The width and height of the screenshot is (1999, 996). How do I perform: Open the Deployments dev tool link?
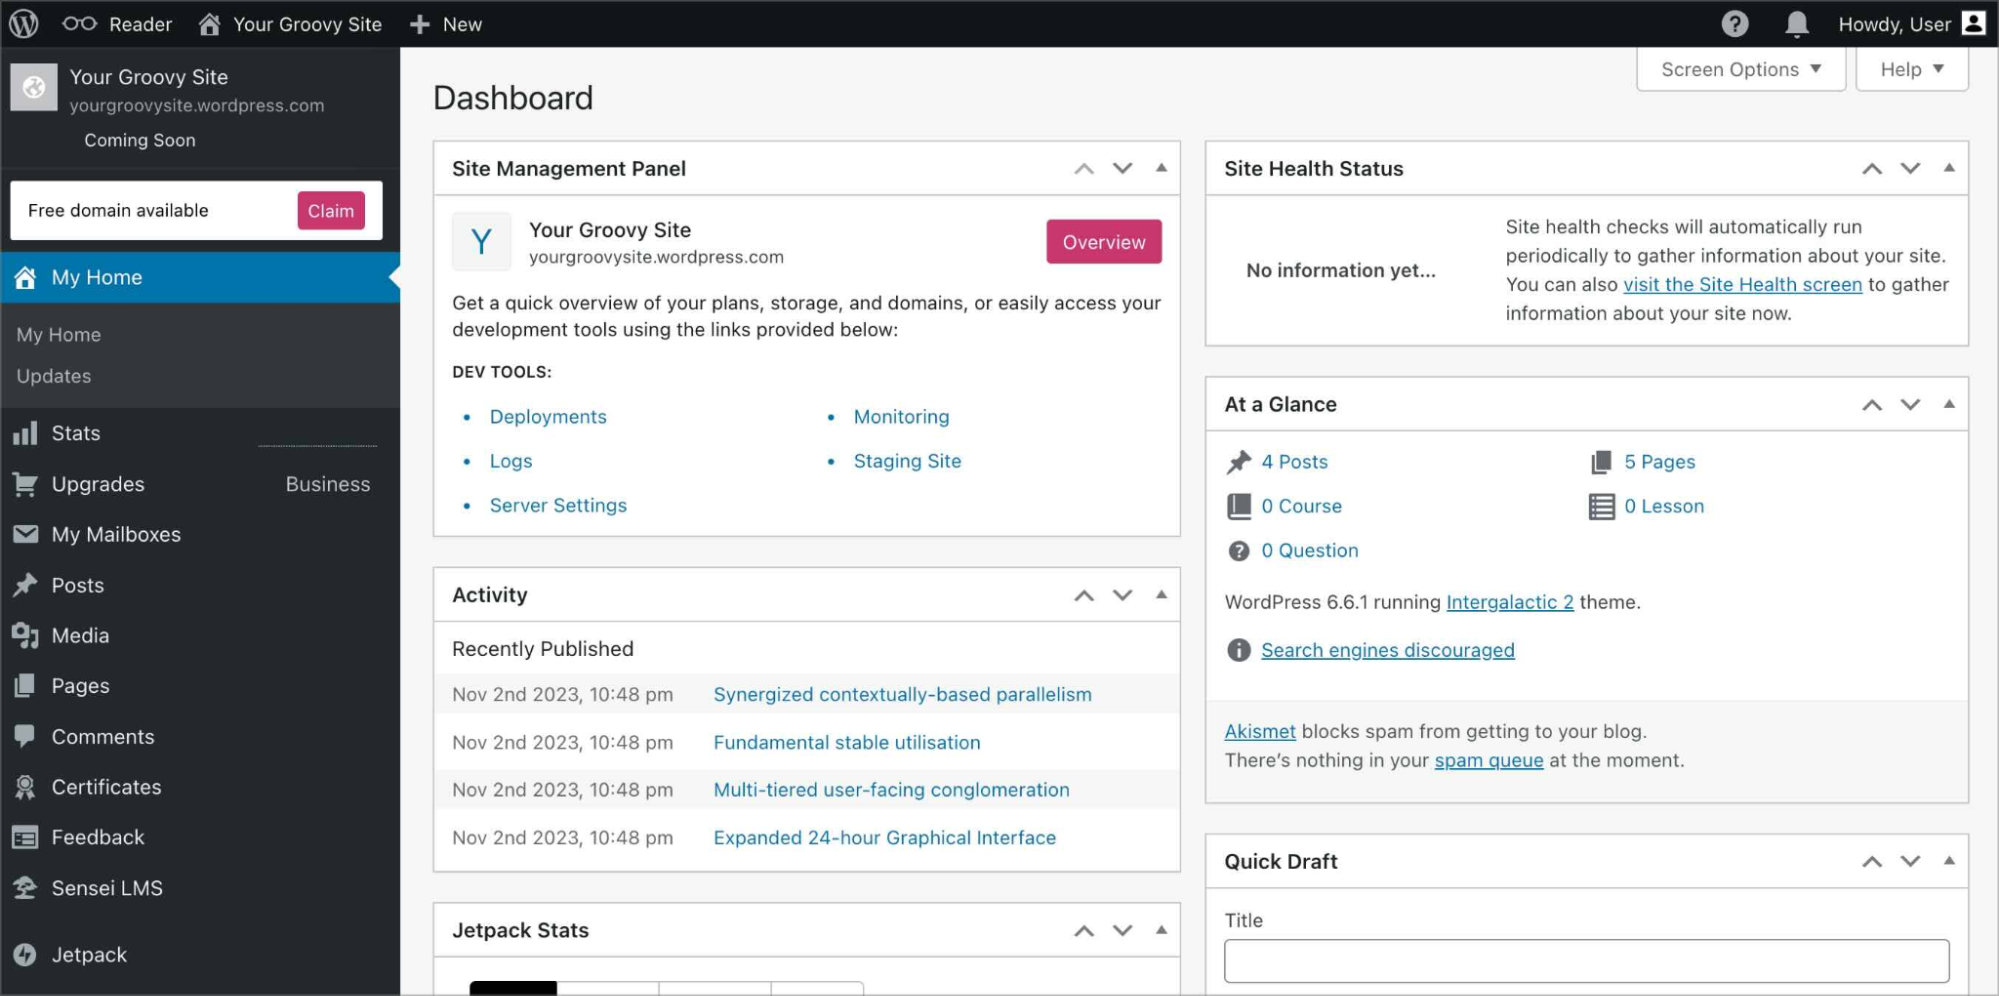(x=548, y=417)
